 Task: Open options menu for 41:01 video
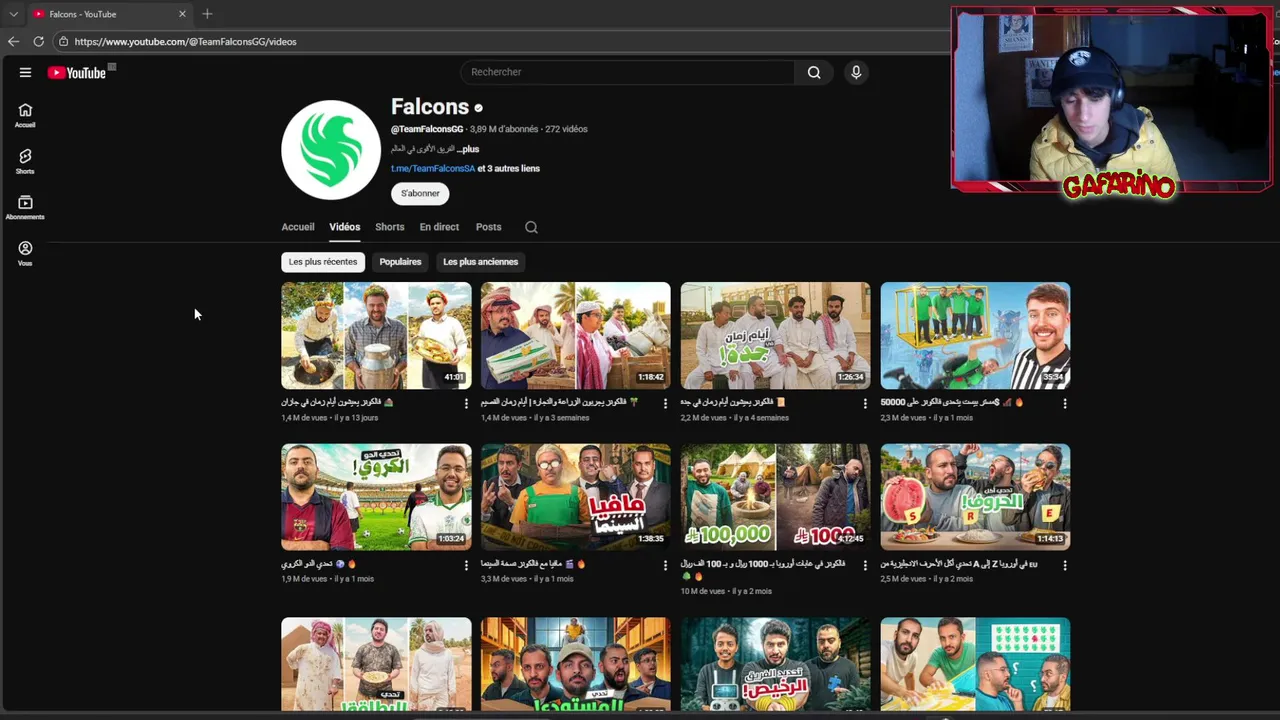click(x=466, y=403)
